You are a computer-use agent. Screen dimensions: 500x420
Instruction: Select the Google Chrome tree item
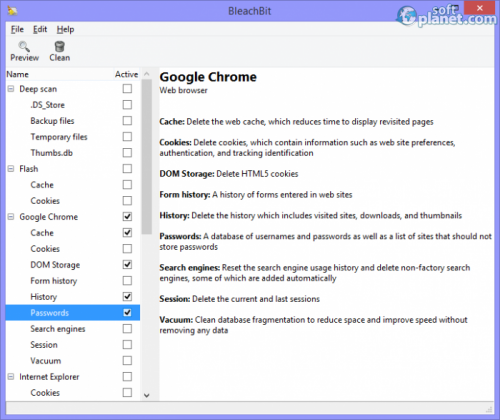(49, 217)
